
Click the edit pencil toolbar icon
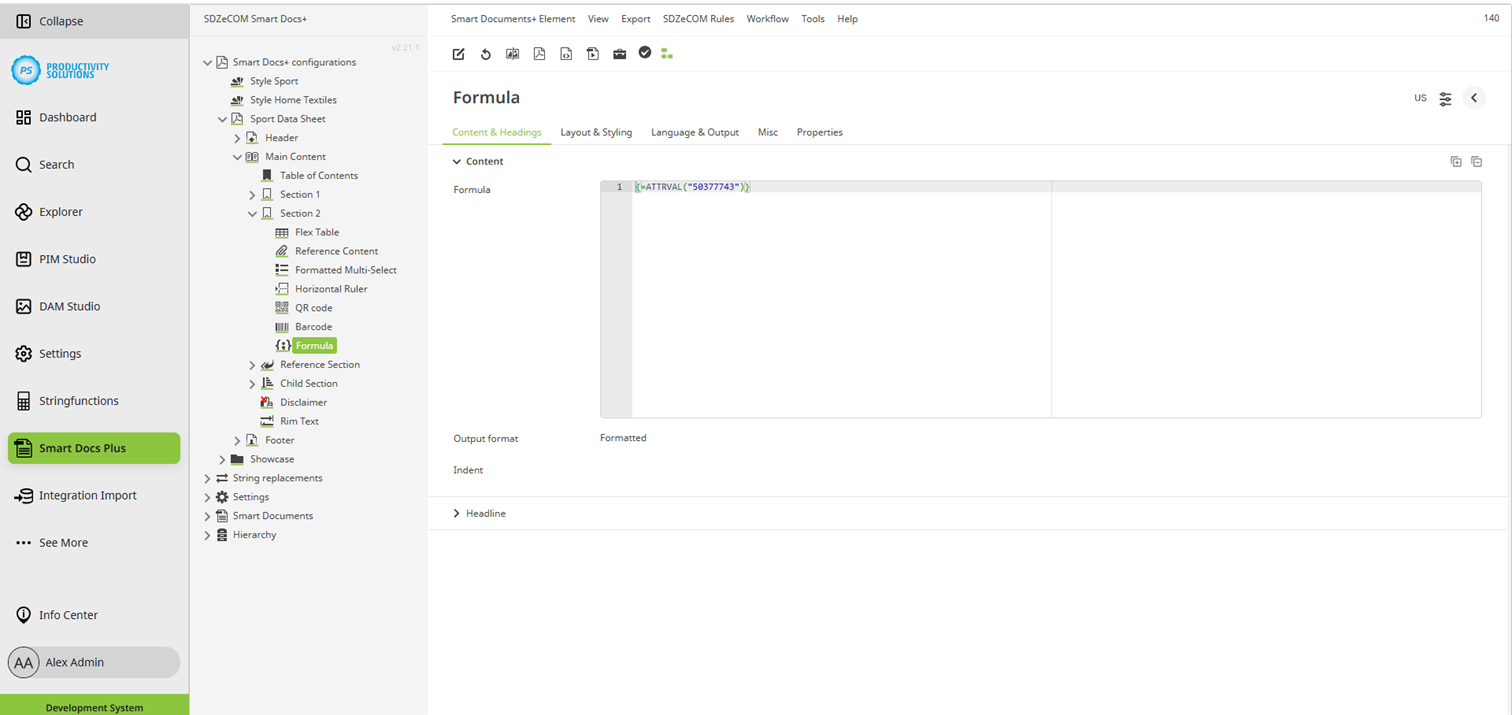click(459, 54)
